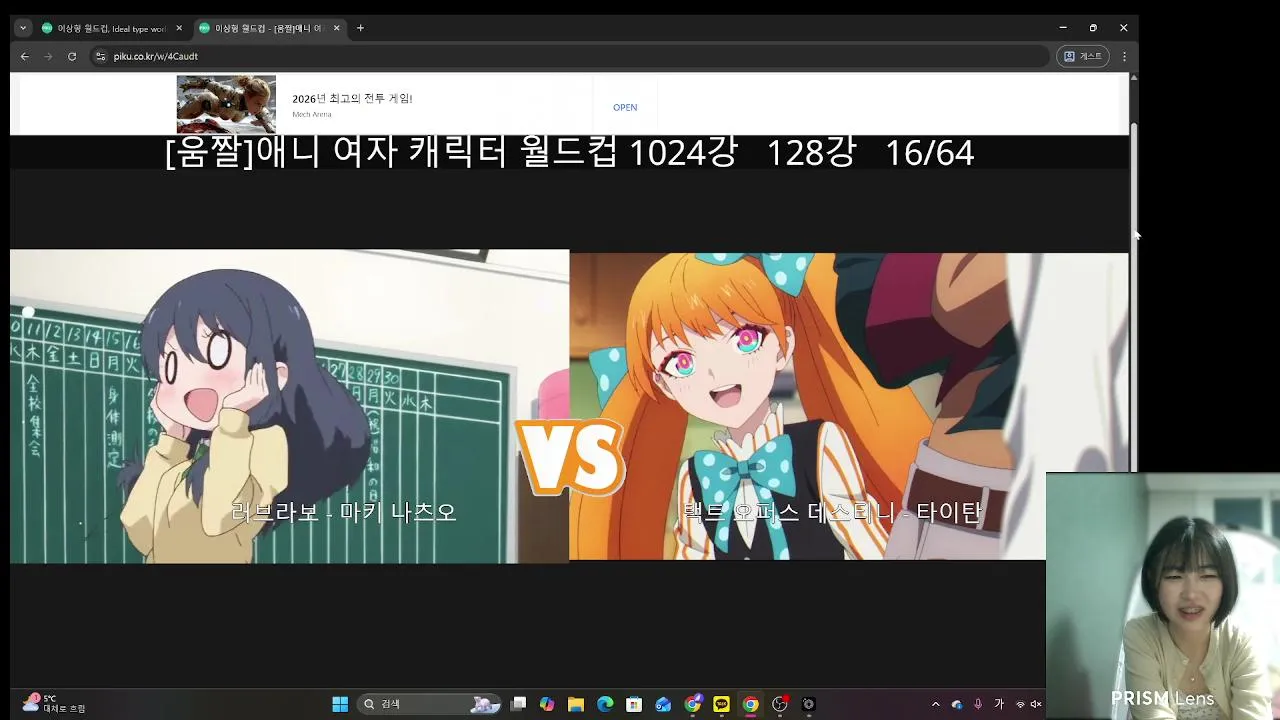Open the Chrome tab search dropdown
The height and width of the screenshot is (720, 1280).
(23, 28)
